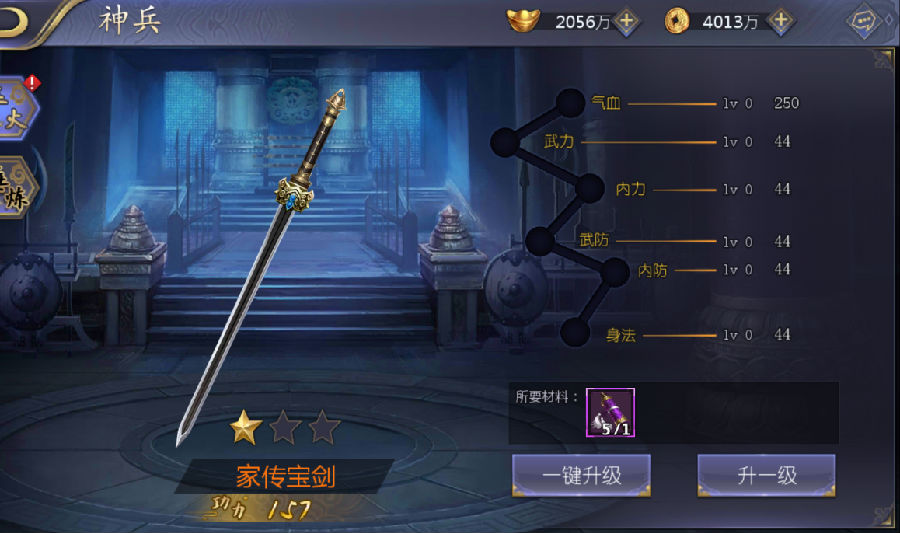
Task: Select the 武力 attribute node
Action: click(x=505, y=142)
